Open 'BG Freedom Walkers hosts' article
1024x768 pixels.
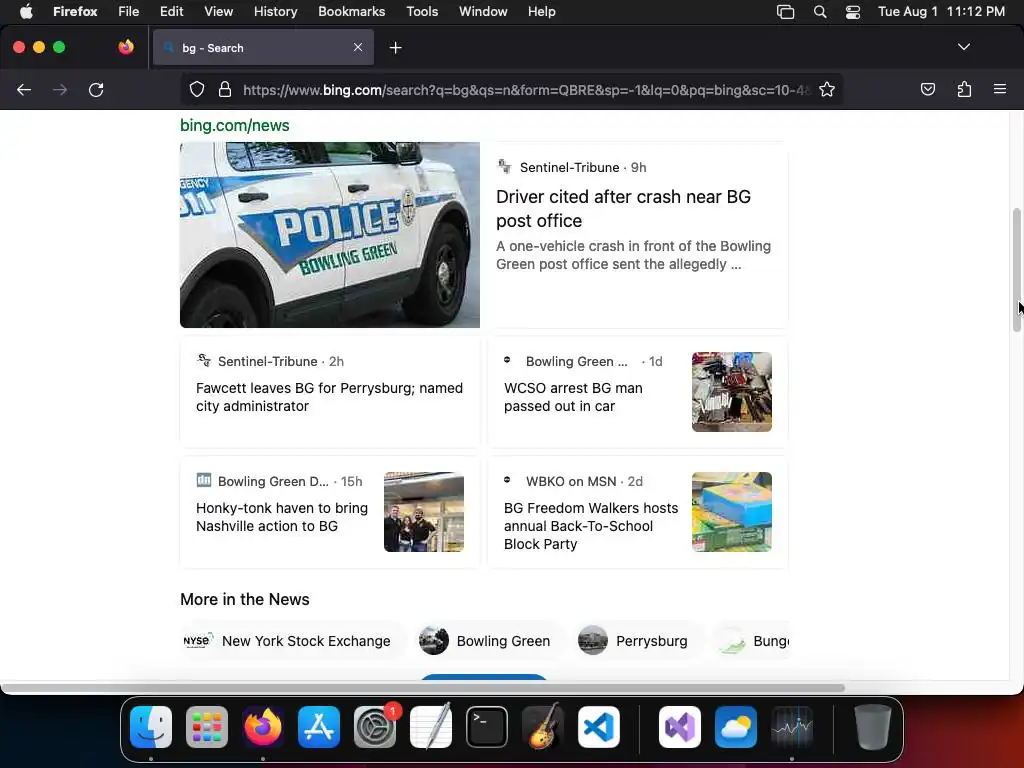coord(590,526)
